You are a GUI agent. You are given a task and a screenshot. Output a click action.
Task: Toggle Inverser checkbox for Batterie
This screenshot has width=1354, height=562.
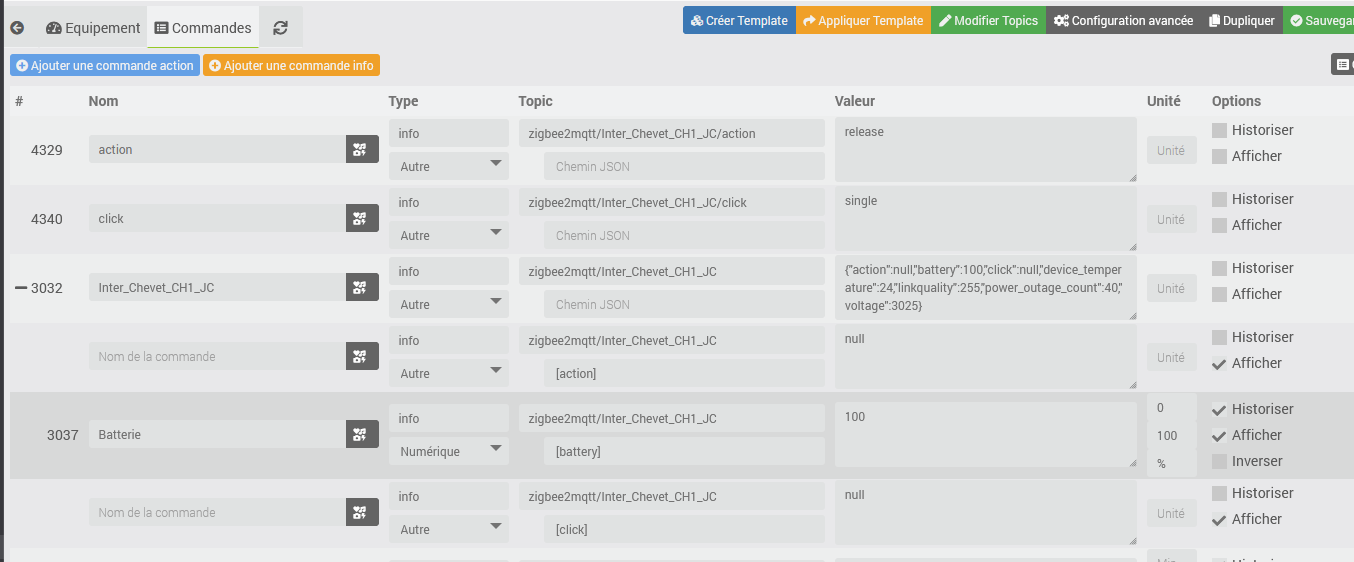pyautogui.click(x=1219, y=461)
